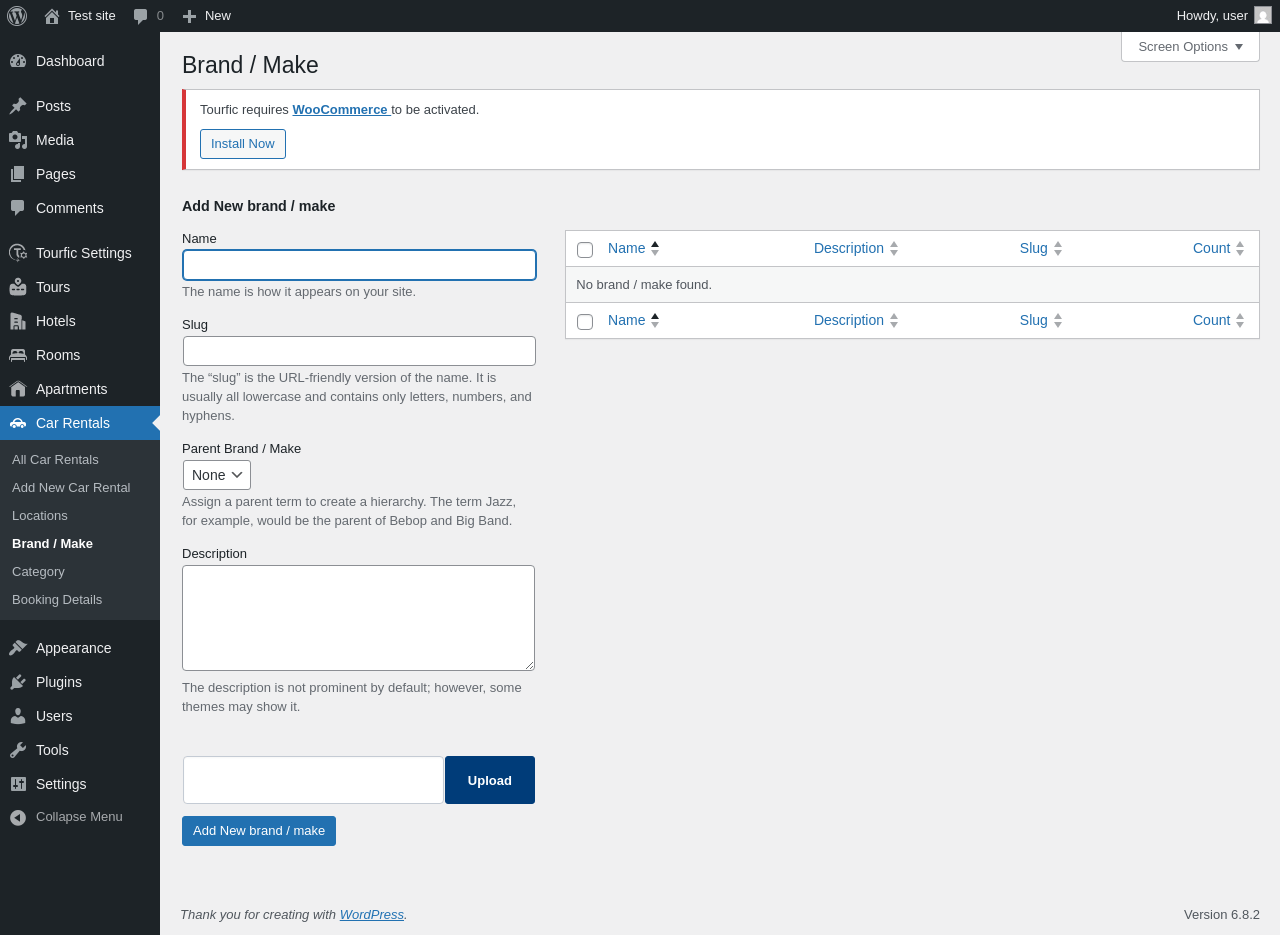
Task: Open the Booking Details submenu item
Action: [x=57, y=600]
